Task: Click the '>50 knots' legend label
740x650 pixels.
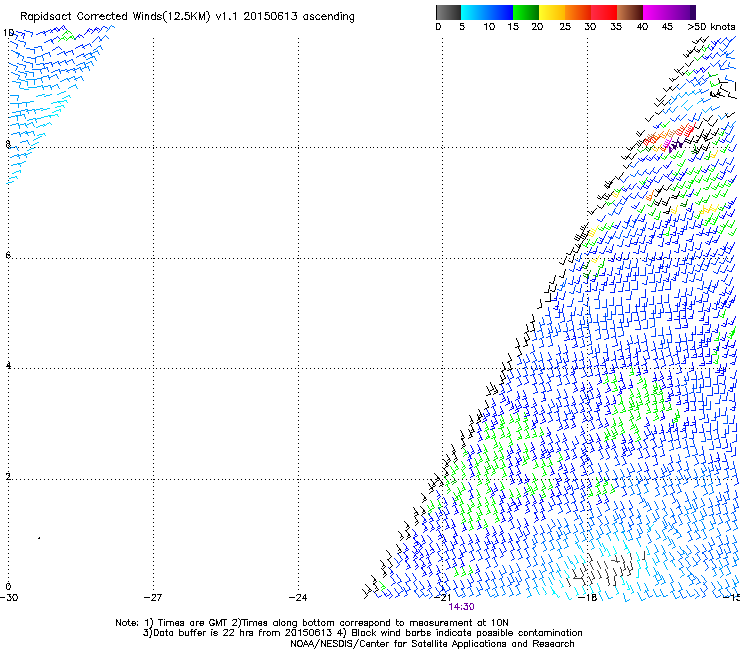Action: coord(711,27)
